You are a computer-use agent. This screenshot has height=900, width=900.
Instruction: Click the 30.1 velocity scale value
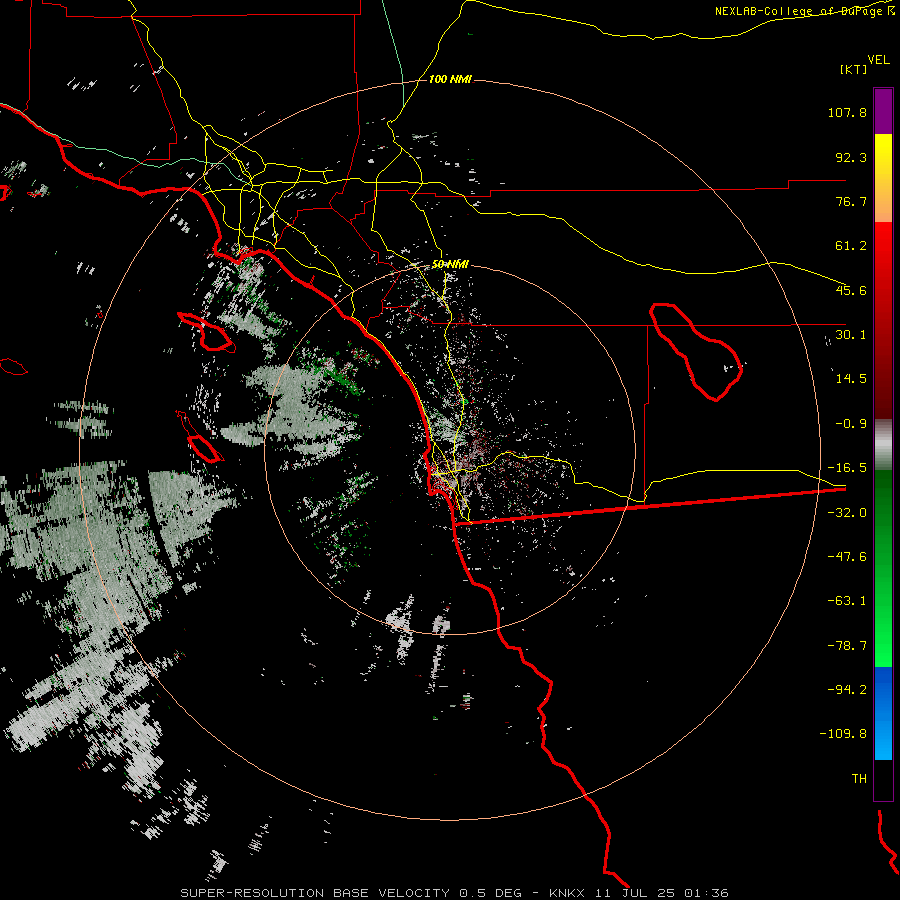pyautogui.click(x=851, y=334)
